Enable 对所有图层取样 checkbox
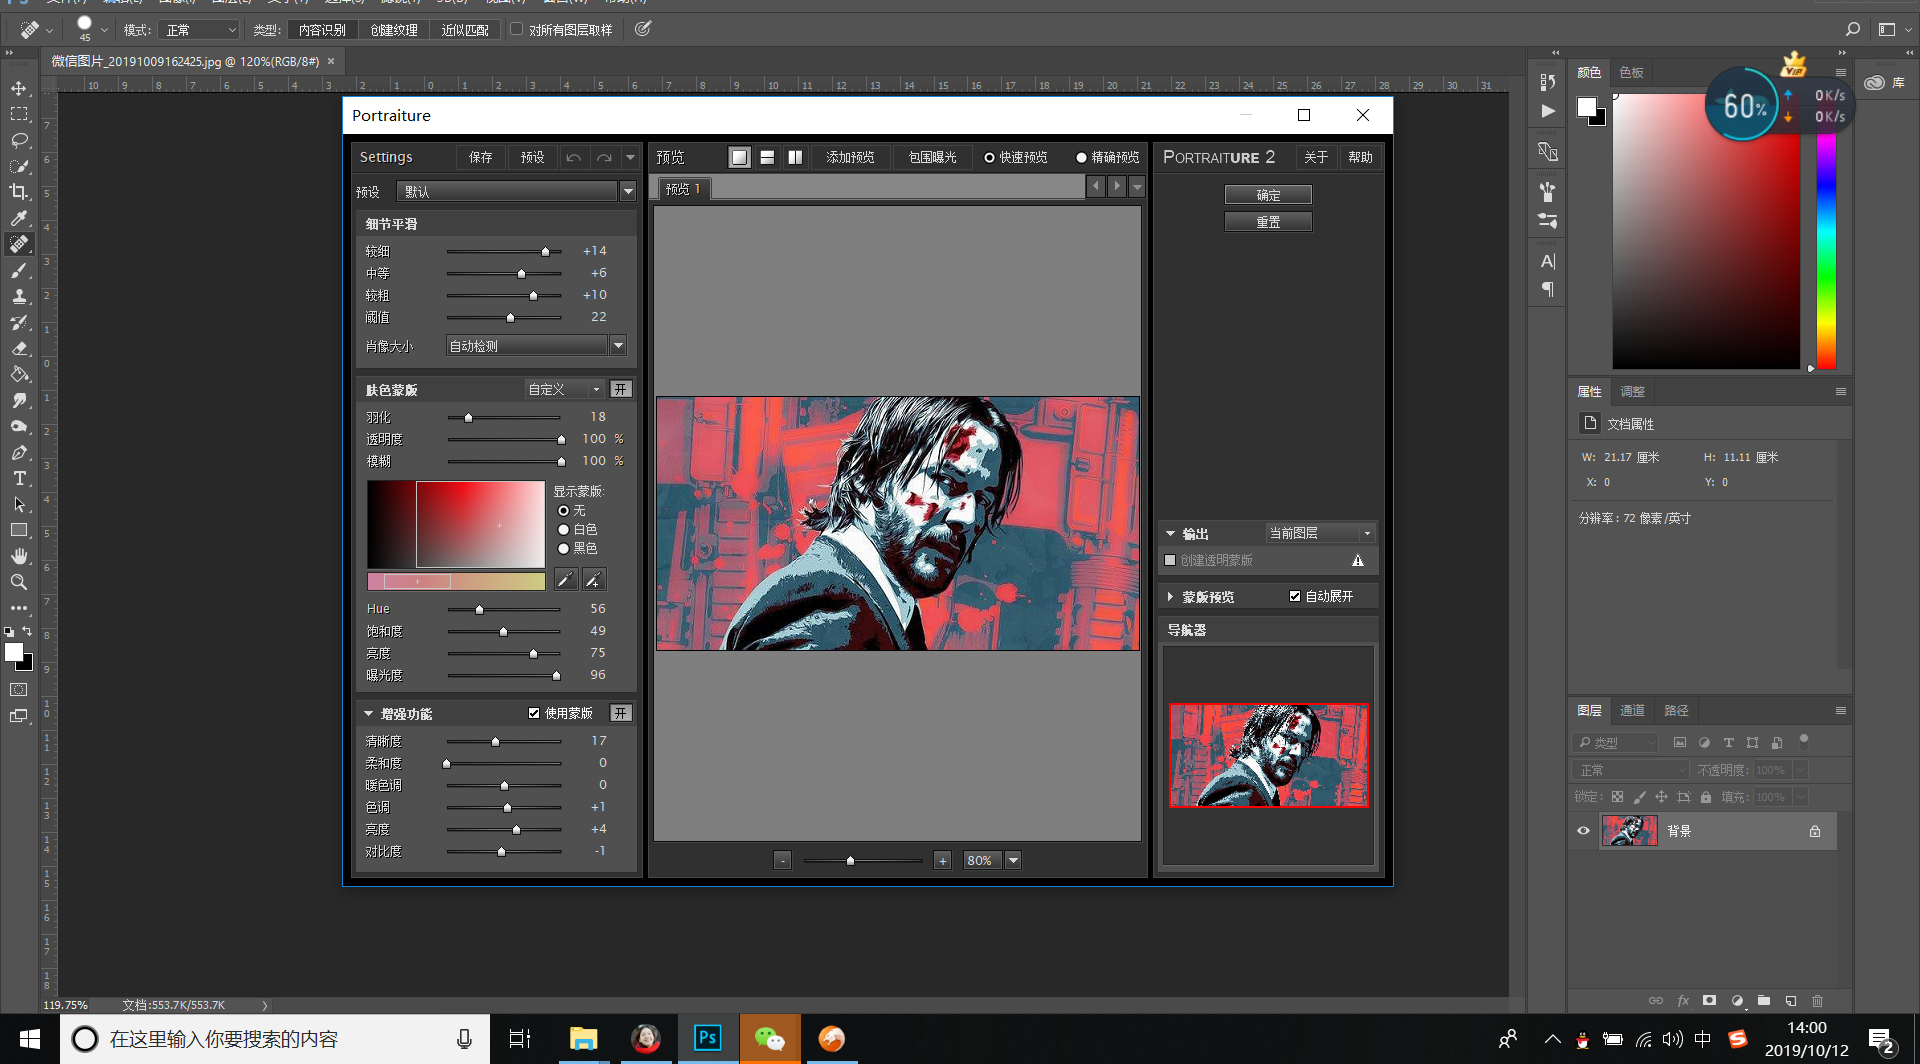Image resolution: width=1920 pixels, height=1064 pixels. [517, 29]
